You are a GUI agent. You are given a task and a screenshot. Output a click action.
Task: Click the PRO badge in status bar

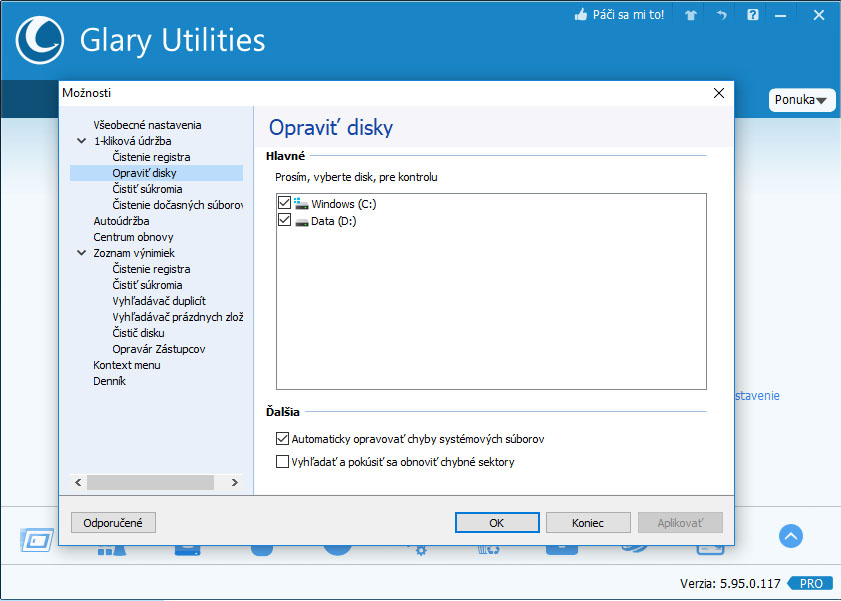click(809, 583)
